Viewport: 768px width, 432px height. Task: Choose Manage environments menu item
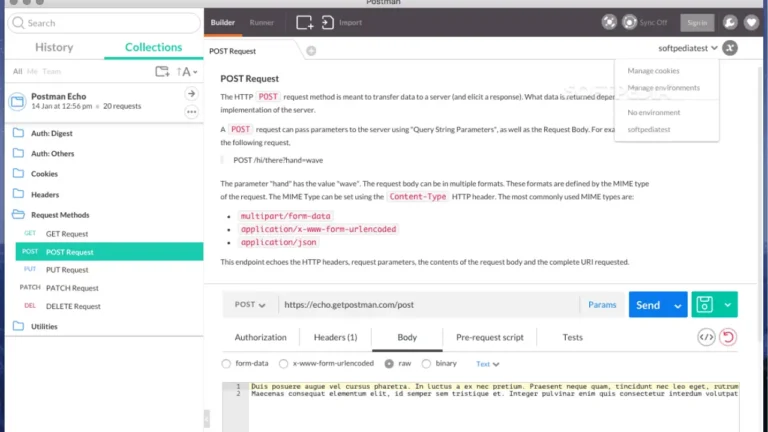click(x=664, y=88)
